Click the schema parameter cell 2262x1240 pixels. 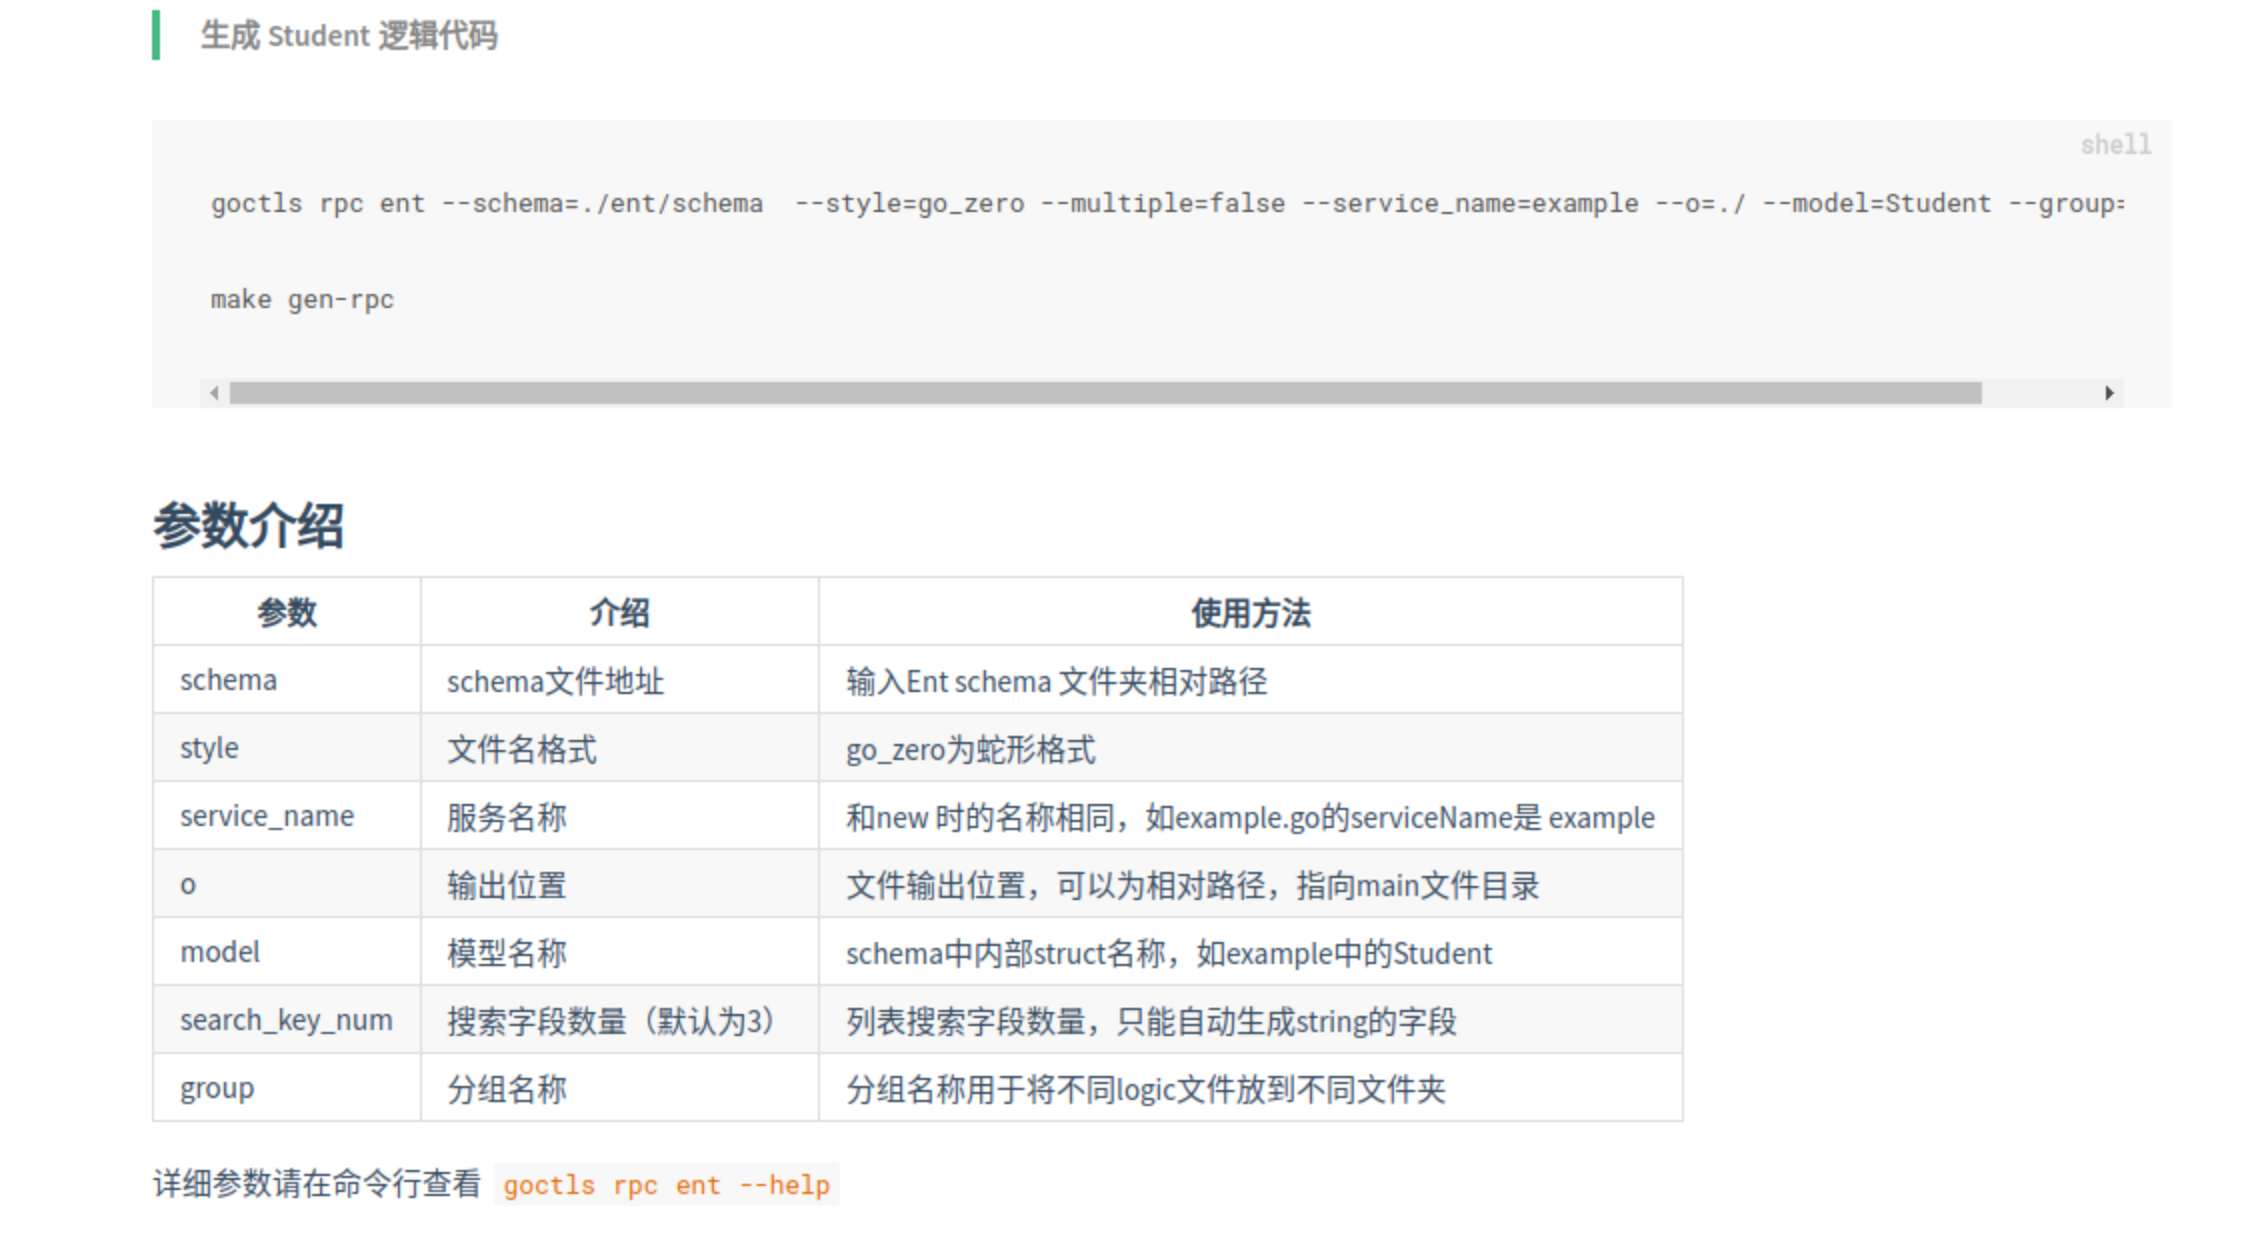tap(229, 680)
